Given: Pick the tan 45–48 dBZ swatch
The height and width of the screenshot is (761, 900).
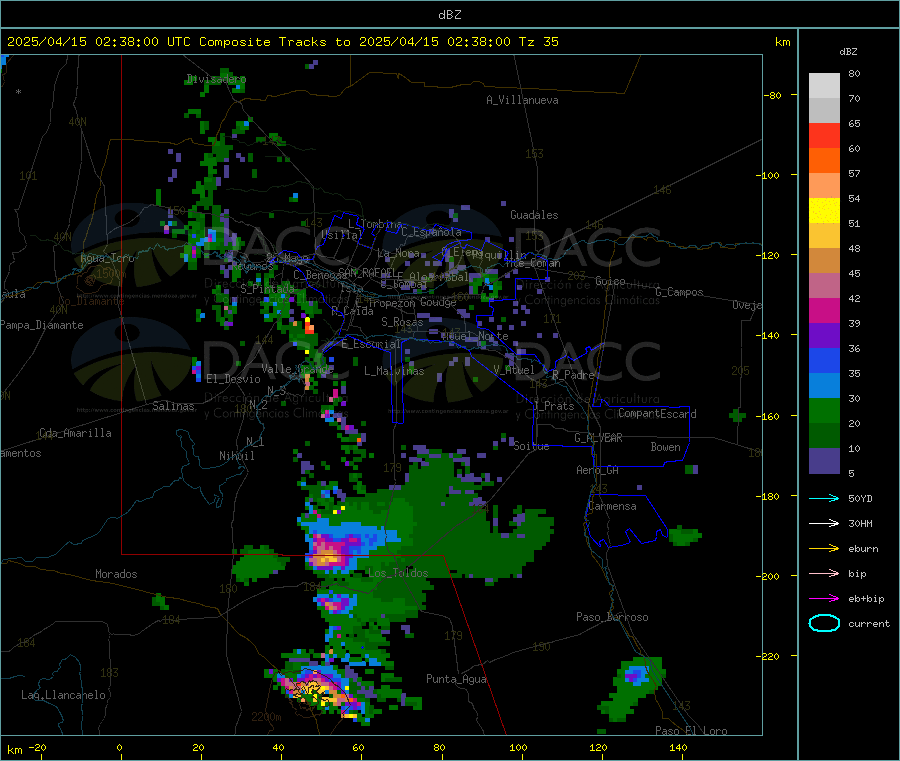Looking at the screenshot, I should [x=824, y=261].
